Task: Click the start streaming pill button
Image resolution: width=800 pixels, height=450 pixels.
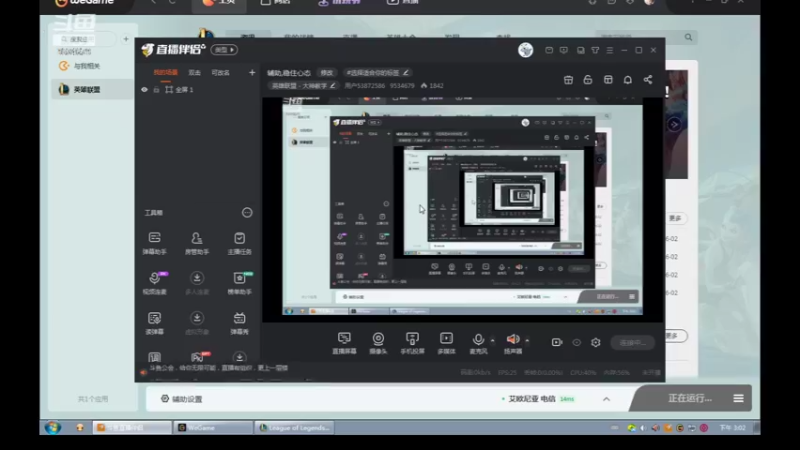Action: coord(633,342)
